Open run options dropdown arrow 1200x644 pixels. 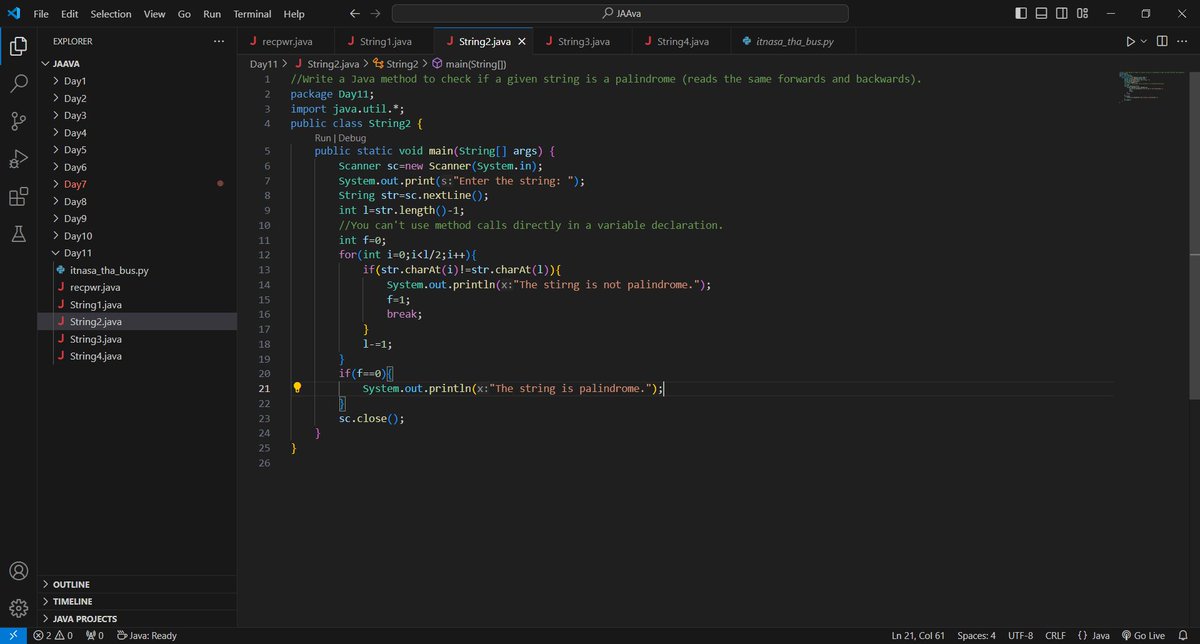click(x=1144, y=41)
